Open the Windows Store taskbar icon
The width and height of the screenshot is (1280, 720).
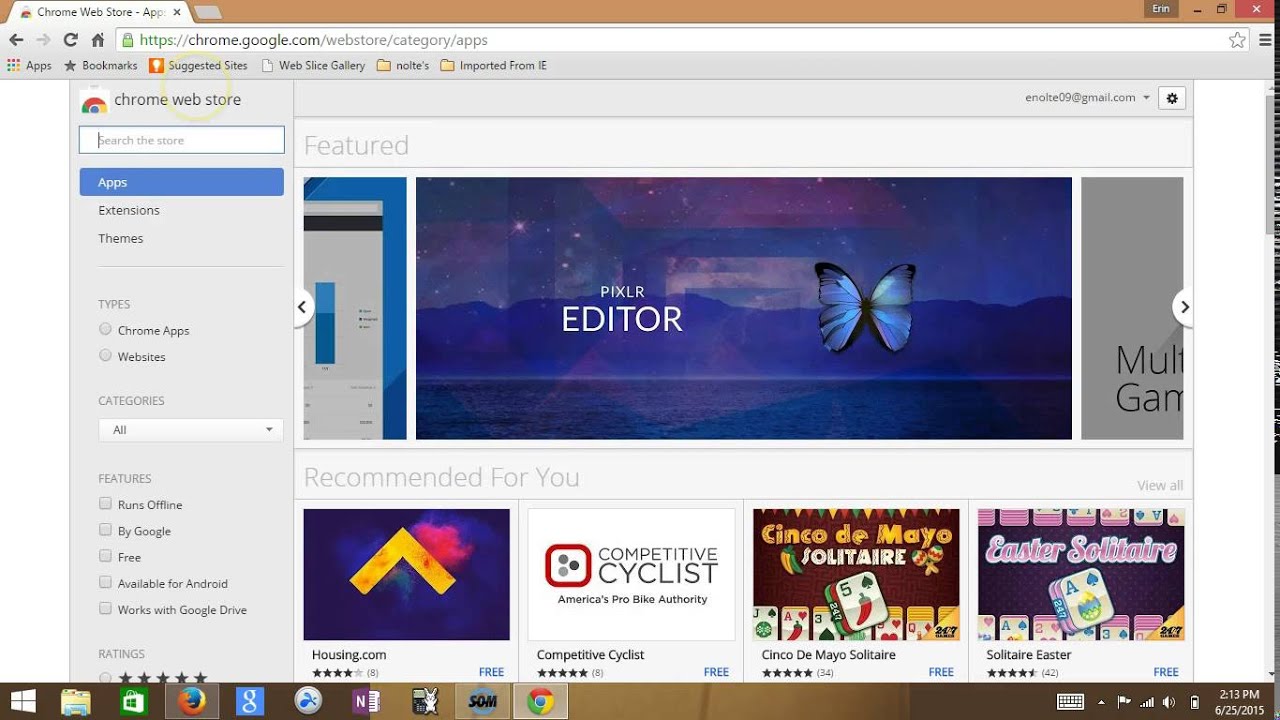click(x=133, y=701)
